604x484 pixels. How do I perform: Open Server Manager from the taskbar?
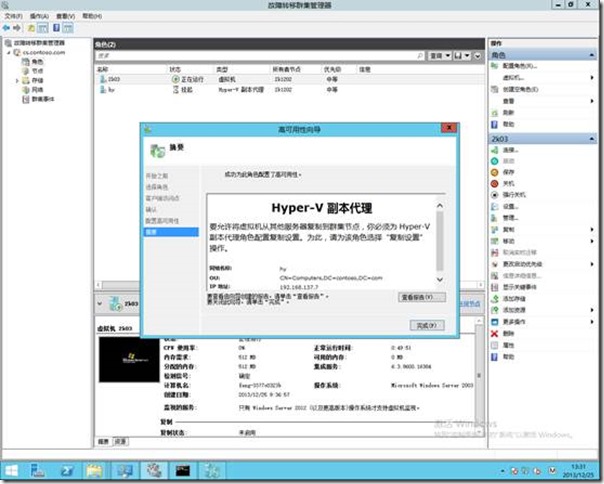coord(38,471)
